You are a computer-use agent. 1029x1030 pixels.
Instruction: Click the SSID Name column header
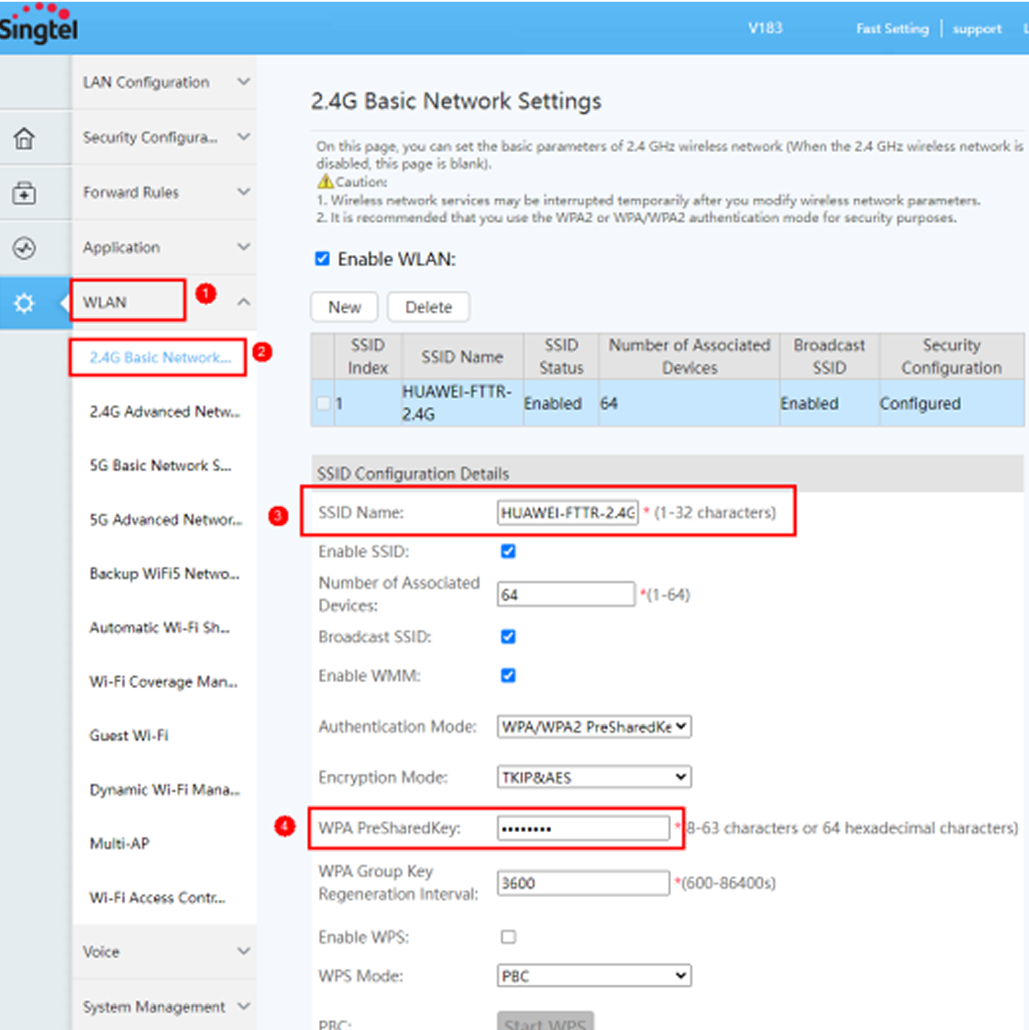462,357
